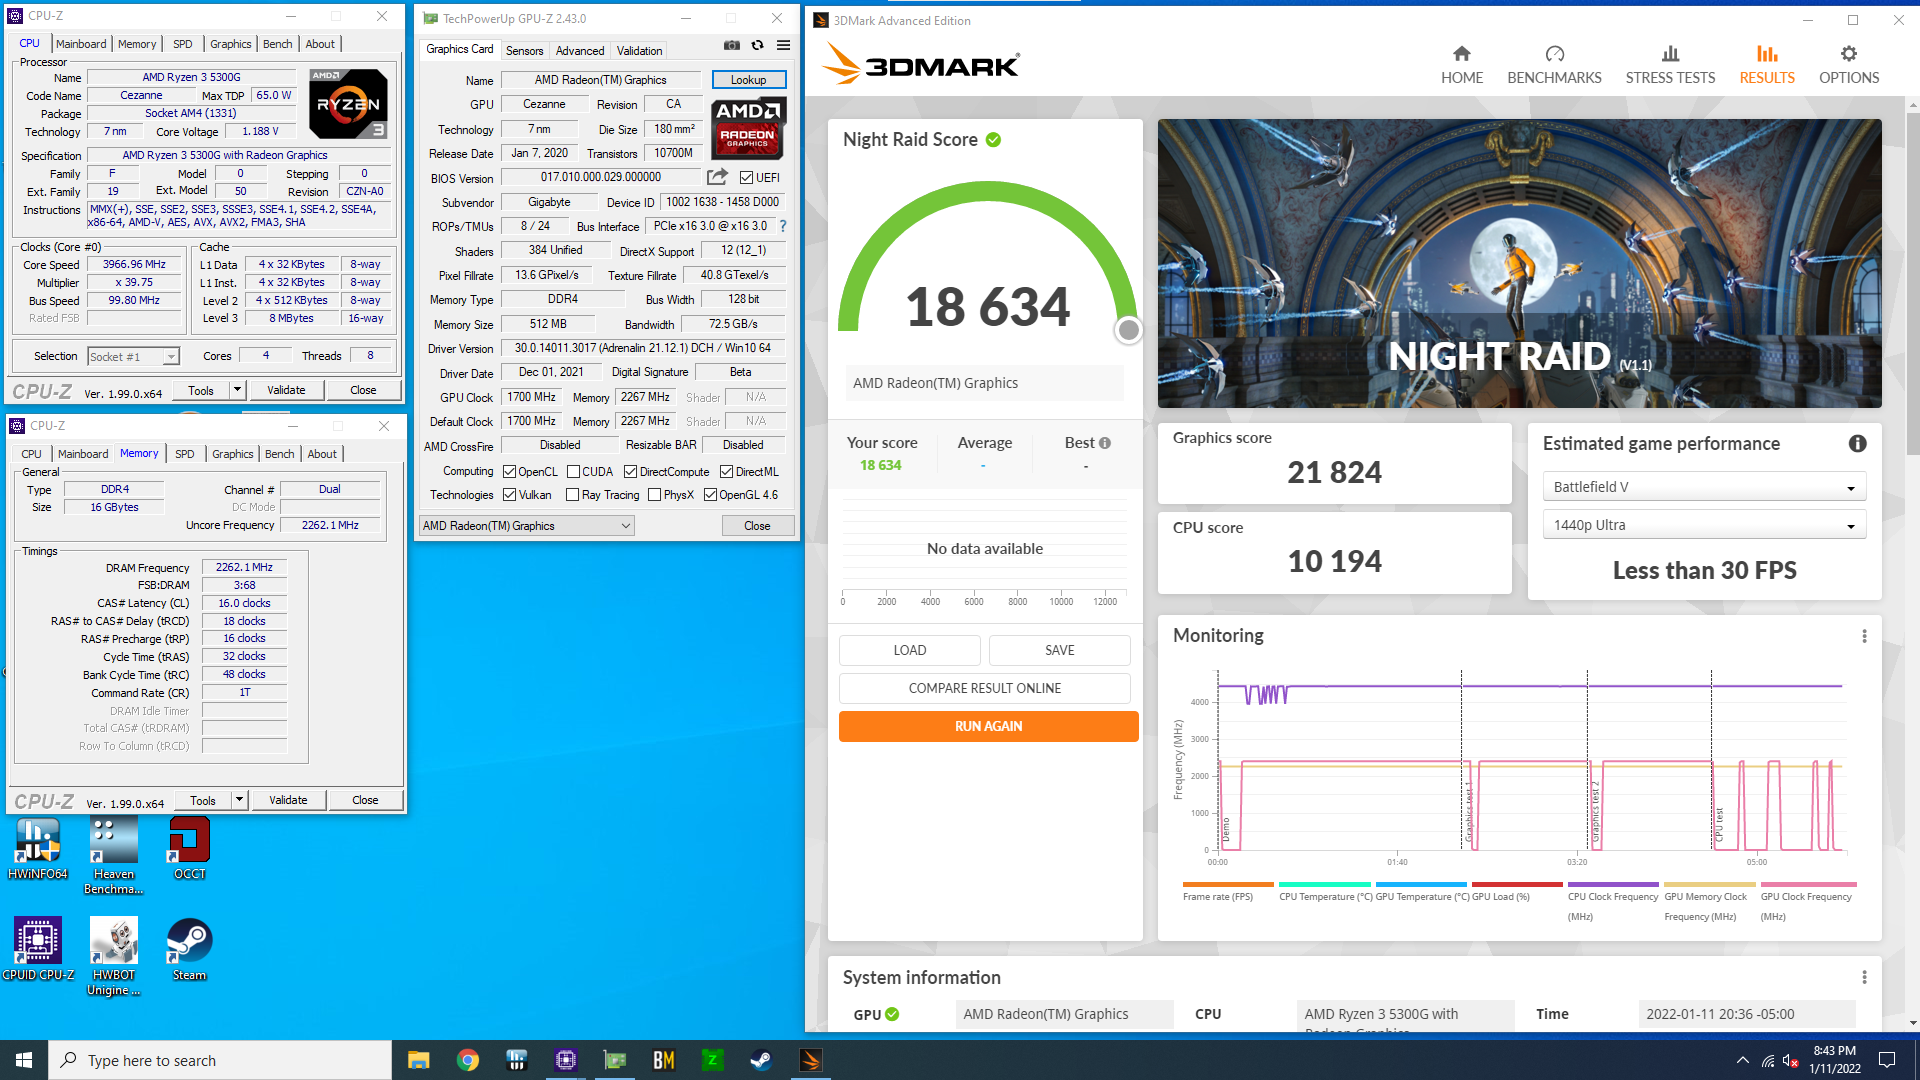Toggle the CUDA checkbox
This screenshot has width=1920, height=1080.
click(573, 472)
